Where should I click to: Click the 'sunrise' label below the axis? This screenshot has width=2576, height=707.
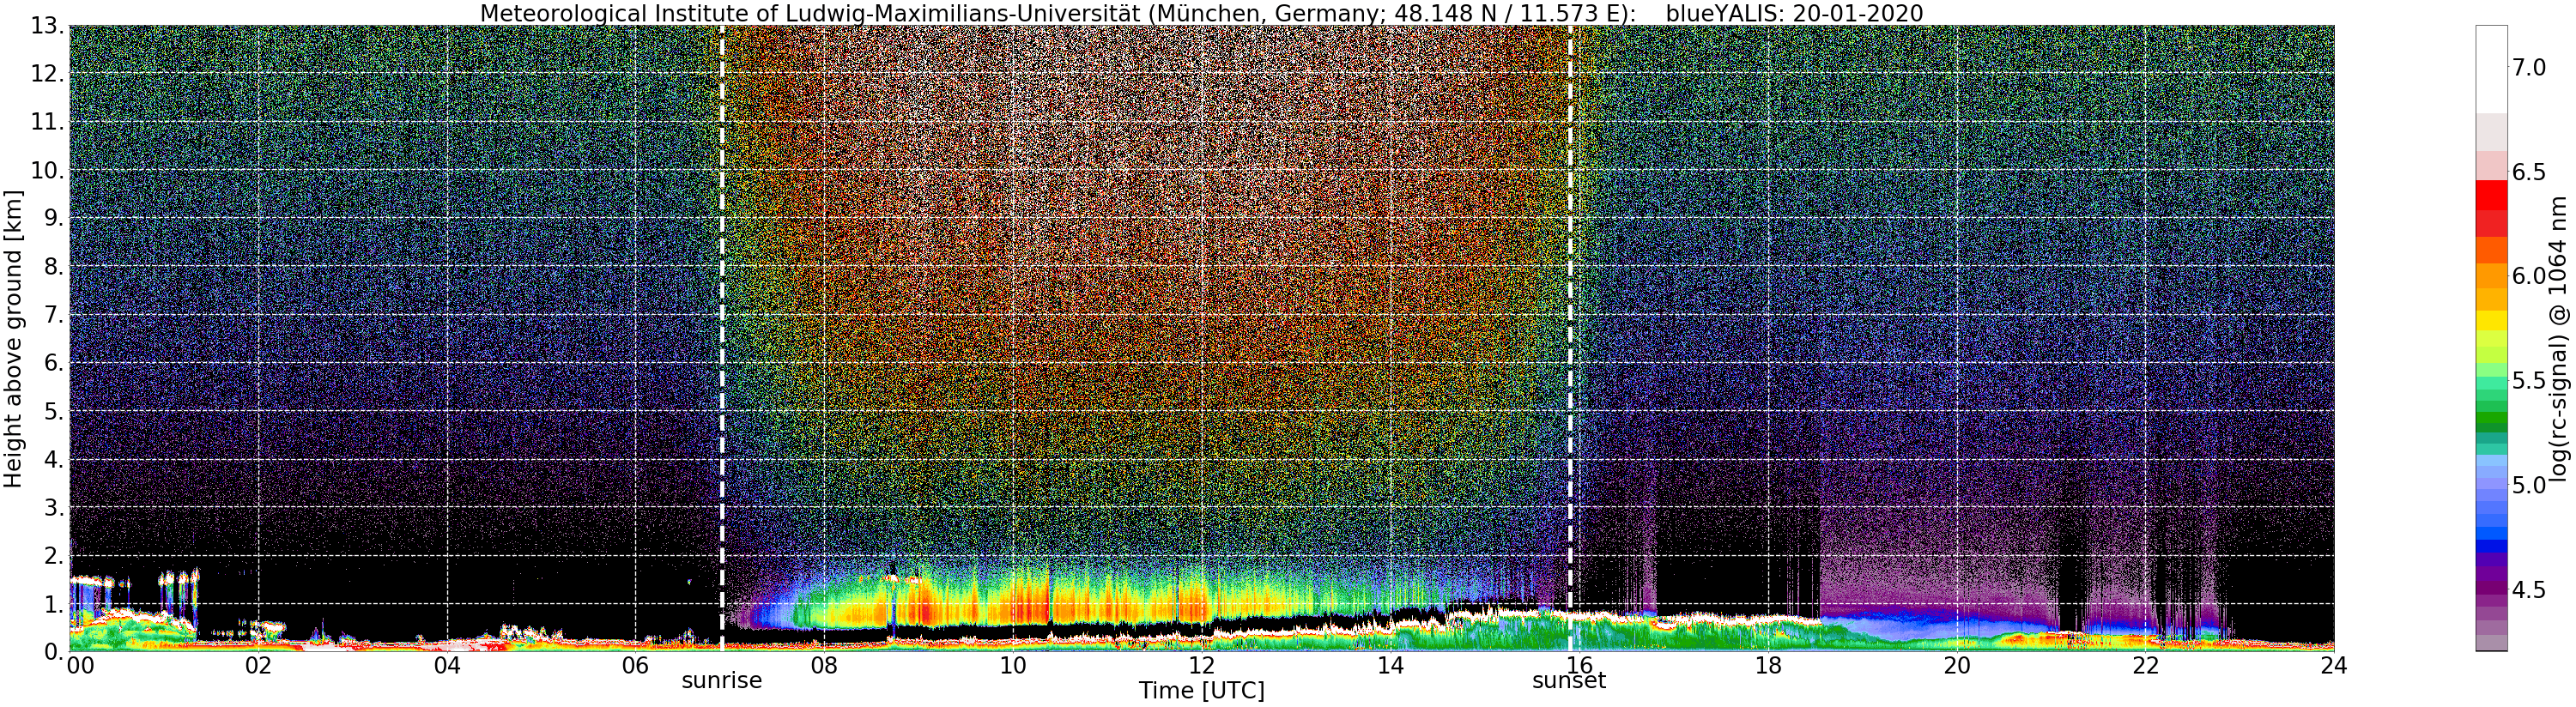[x=722, y=681]
